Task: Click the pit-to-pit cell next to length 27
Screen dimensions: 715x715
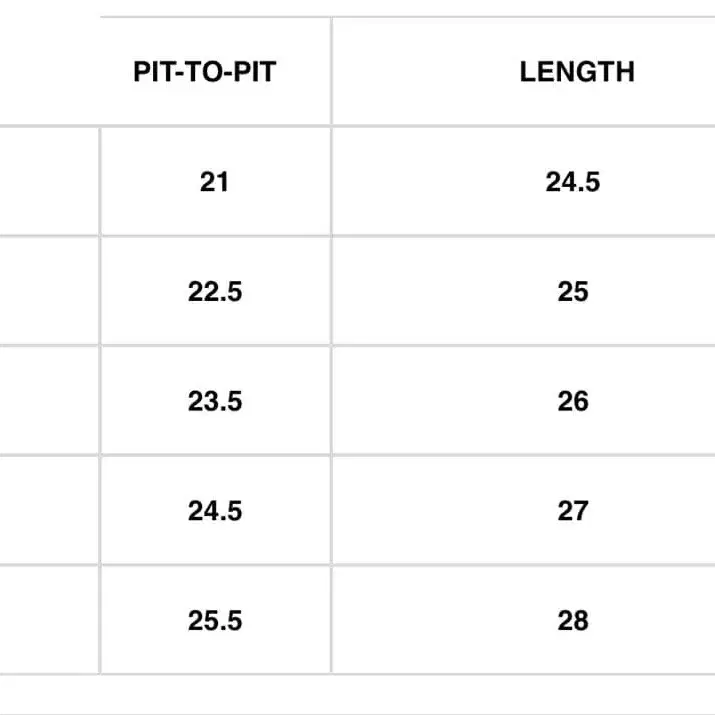Action: (x=216, y=510)
